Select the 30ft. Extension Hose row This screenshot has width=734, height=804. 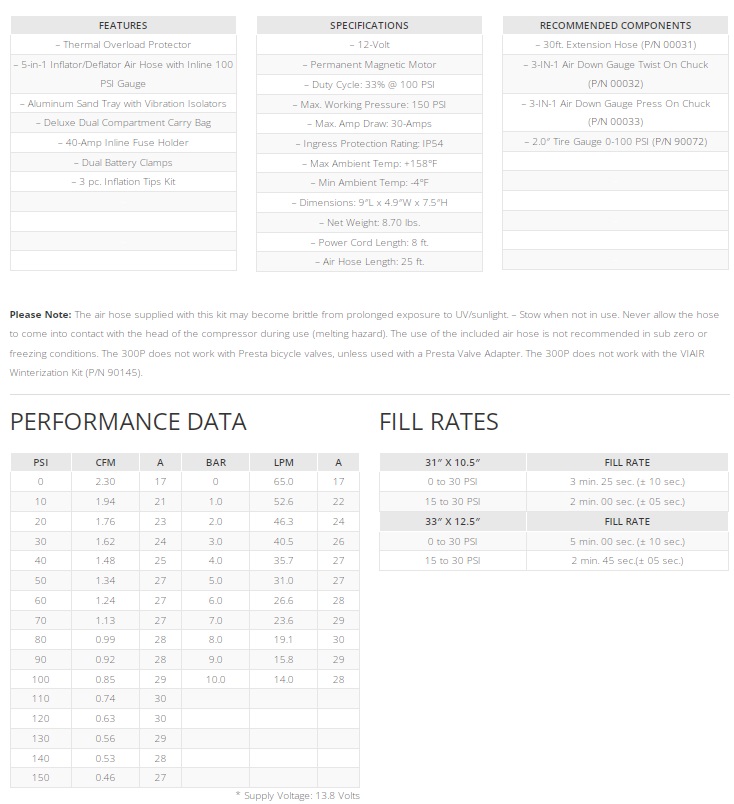point(615,45)
